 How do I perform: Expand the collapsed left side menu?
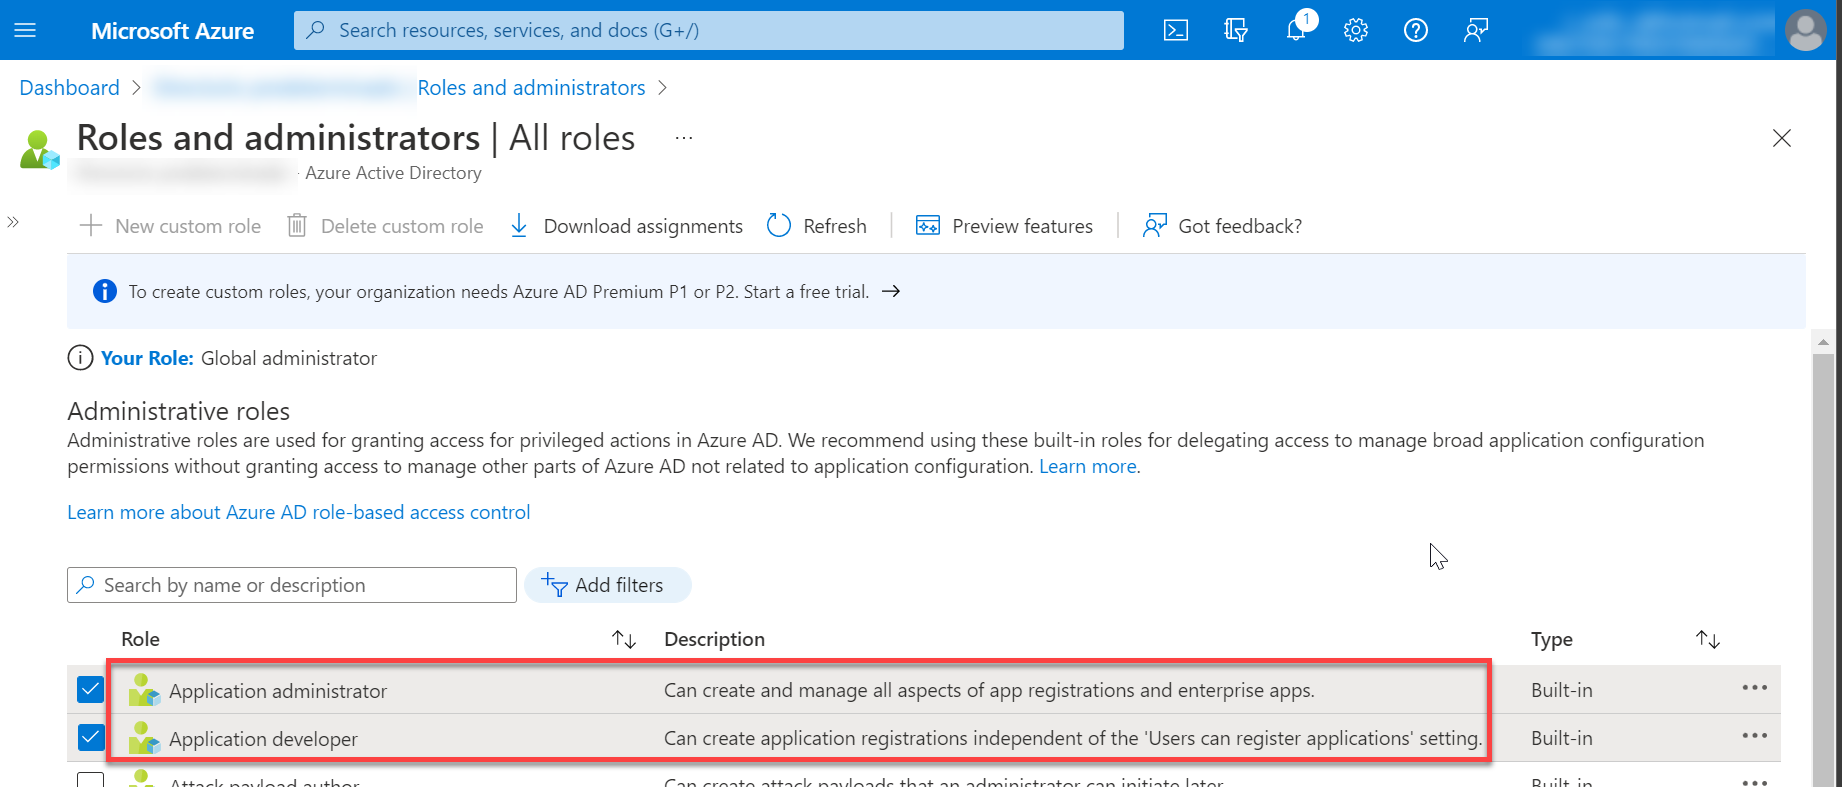pyautogui.click(x=13, y=222)
